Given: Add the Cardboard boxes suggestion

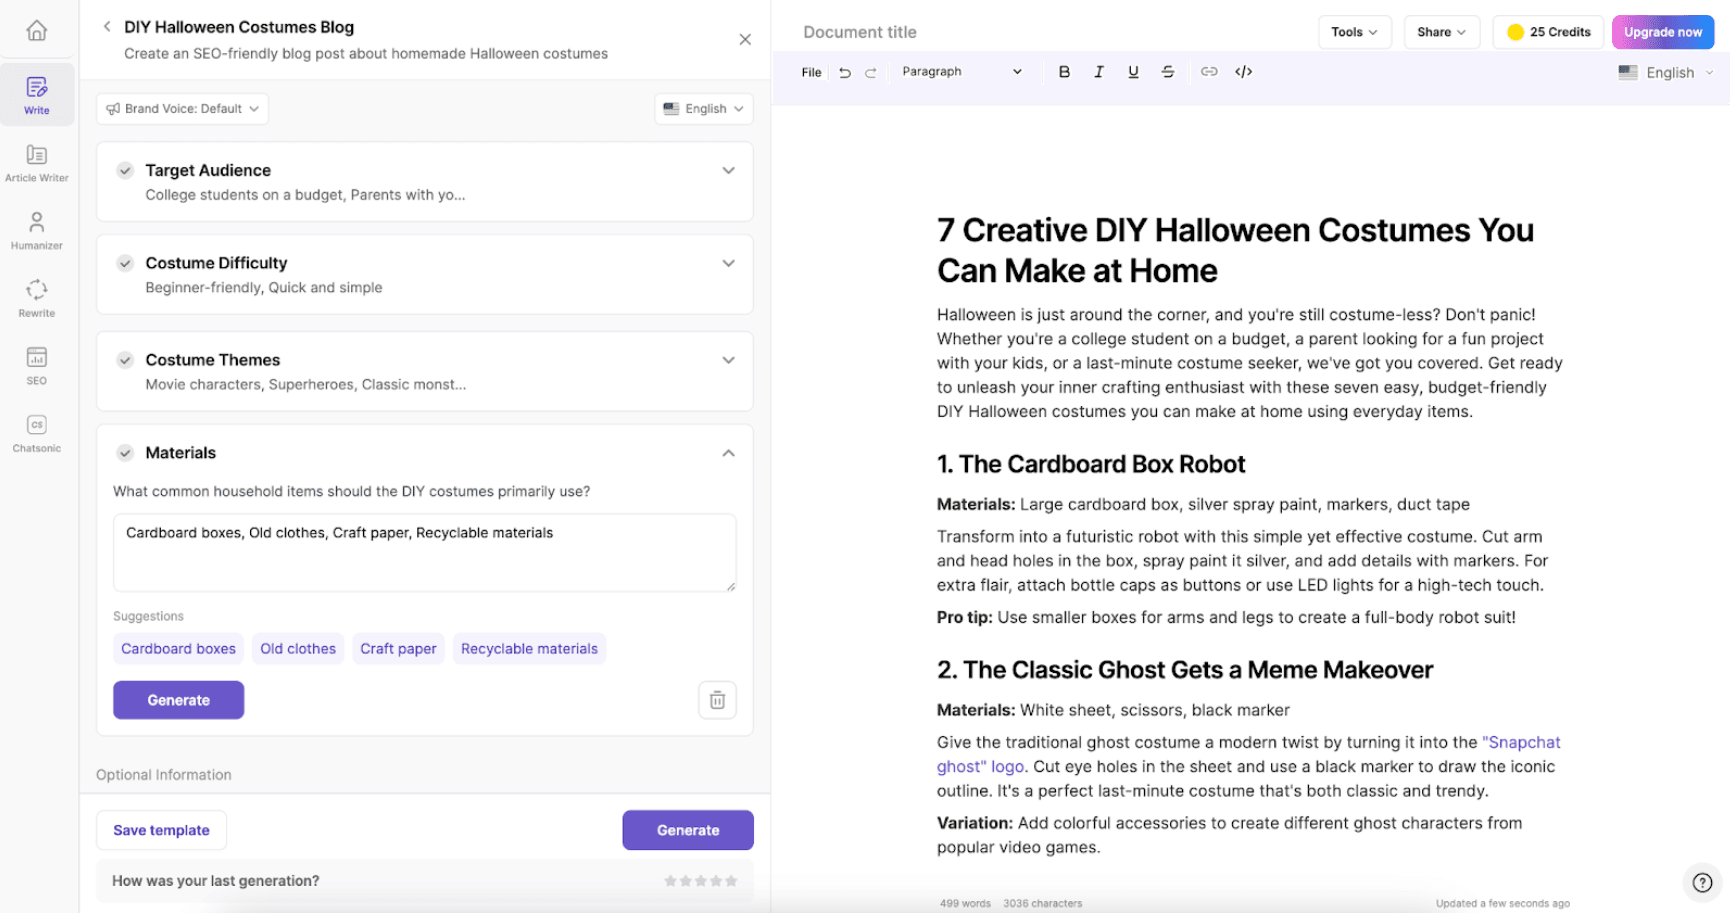Looking at the screenshot, I should click(x=179, y=649).
